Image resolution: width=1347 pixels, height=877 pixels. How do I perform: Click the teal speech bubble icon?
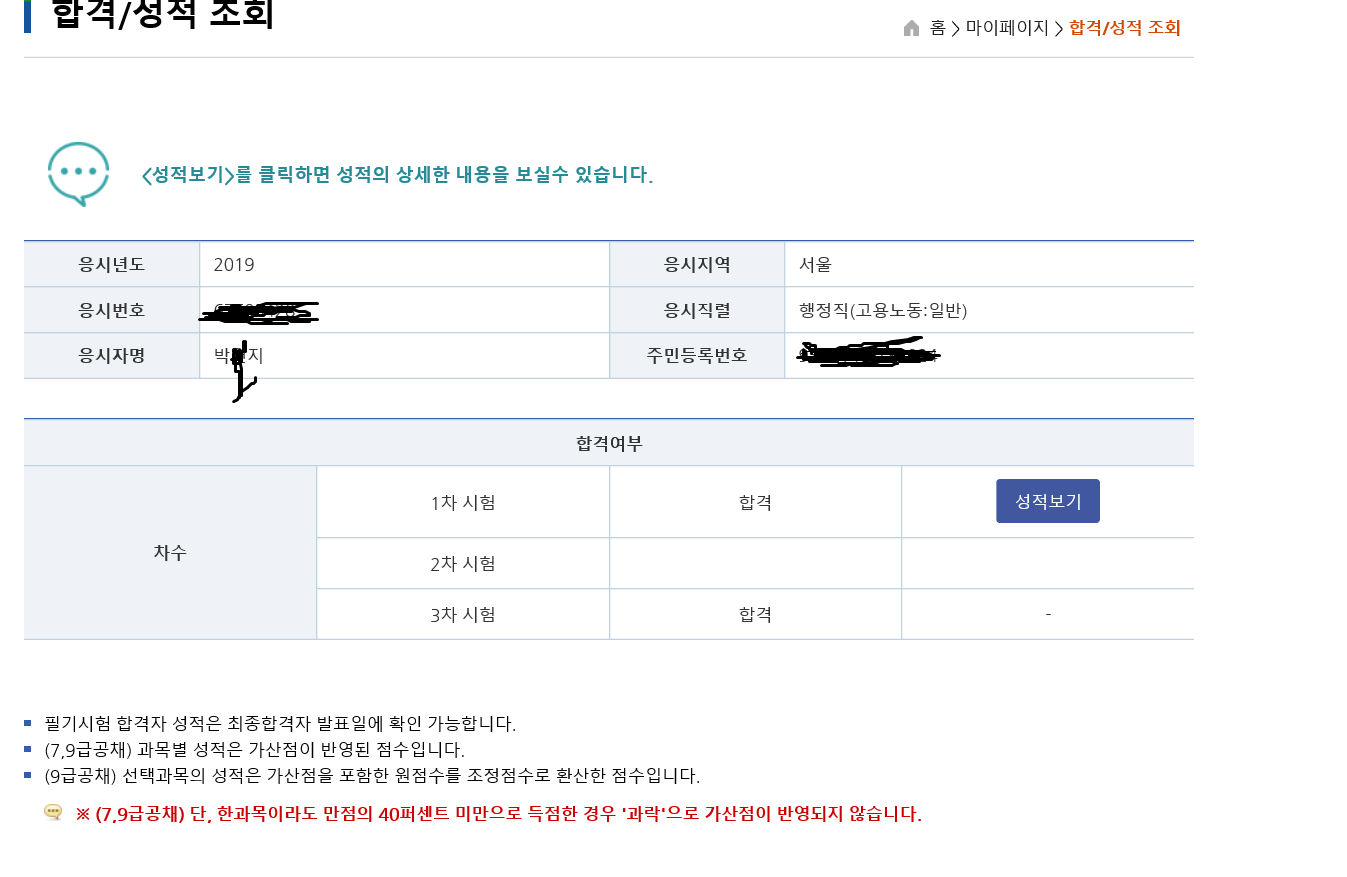coord(78,173)
